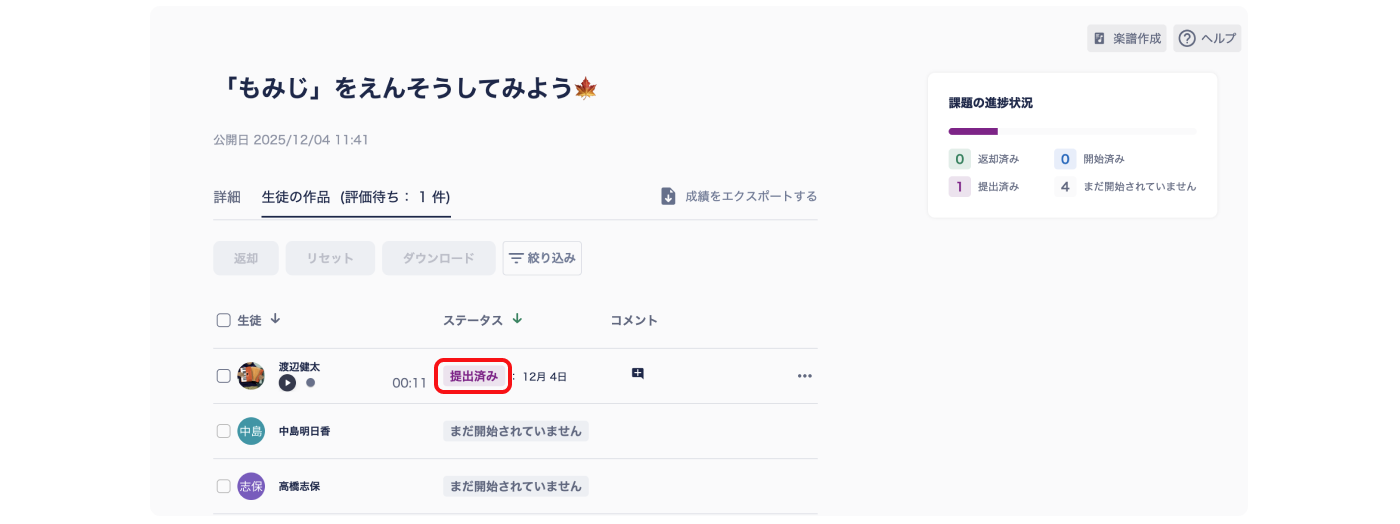Click the ダウンロード button
The image size is (1400, 524).
pyautogui.click(x=439, y=258)
